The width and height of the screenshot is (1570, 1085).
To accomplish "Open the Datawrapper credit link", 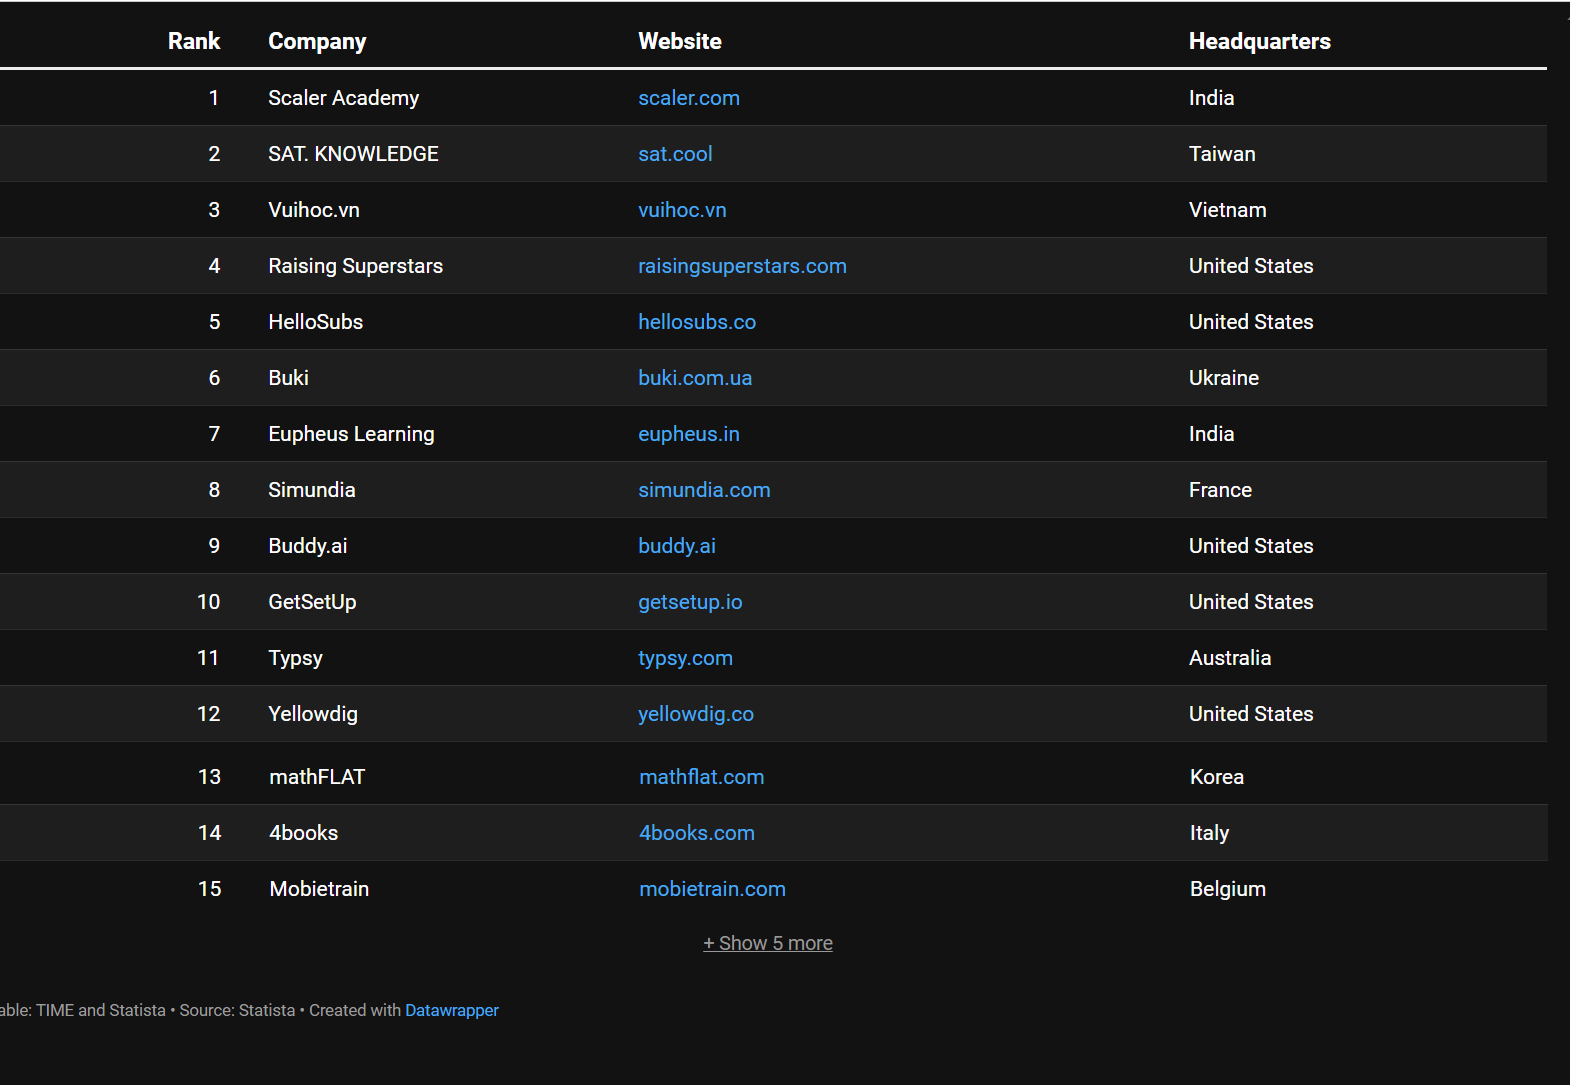I will (x=451, y=1010).
